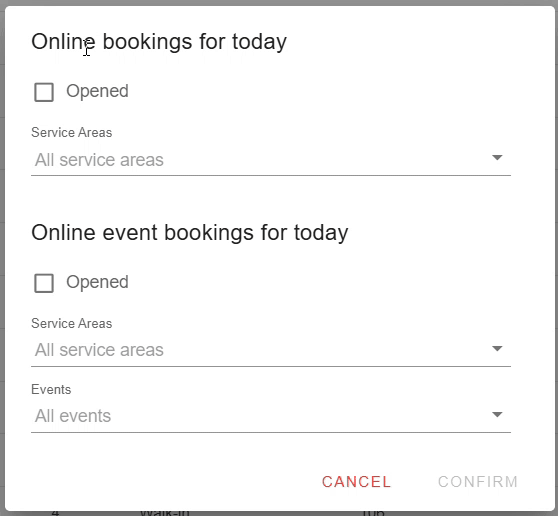Tick the Opened checkbox under Online event bookings
Screen dimensions: 558x516
[44, 283]
